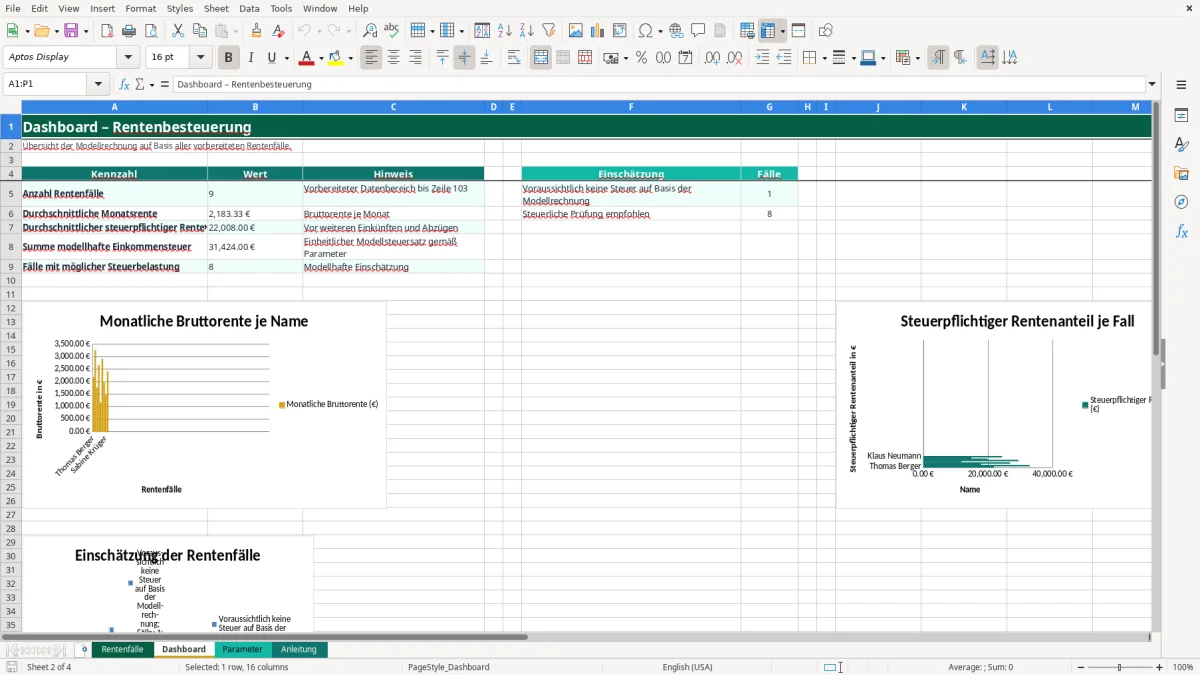Image resolution: width=1200 pixels, height=675 pixels.
Task: Align text right
Action: coord(416,58)
